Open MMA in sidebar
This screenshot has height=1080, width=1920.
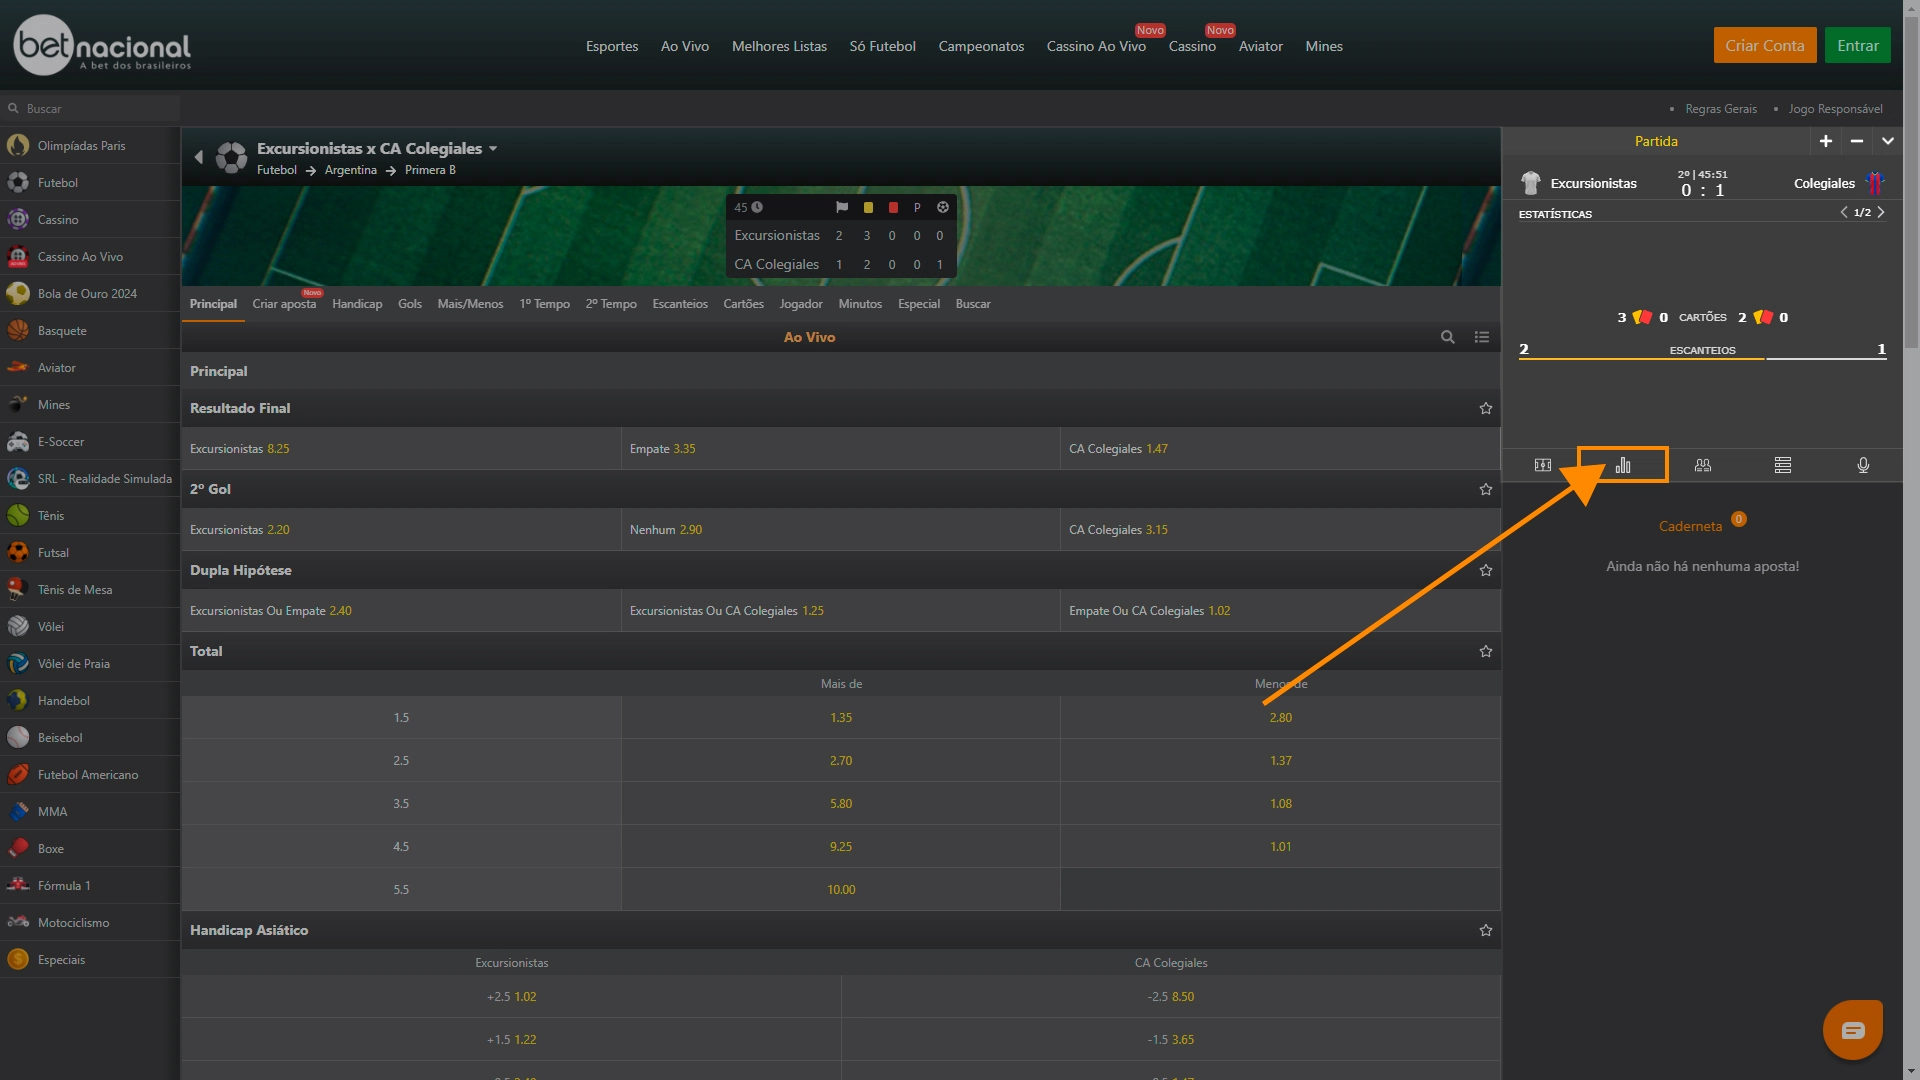pos(90,811)
